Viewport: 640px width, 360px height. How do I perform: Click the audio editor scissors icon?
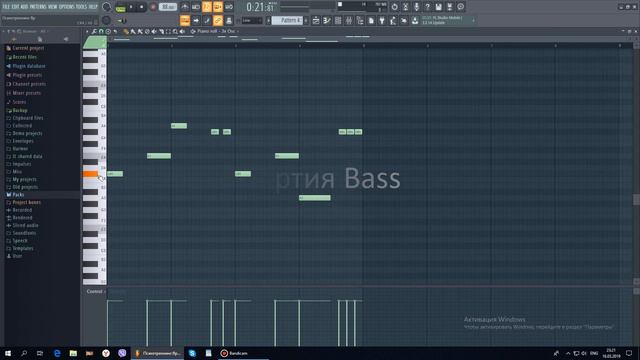tap(405, 7)
